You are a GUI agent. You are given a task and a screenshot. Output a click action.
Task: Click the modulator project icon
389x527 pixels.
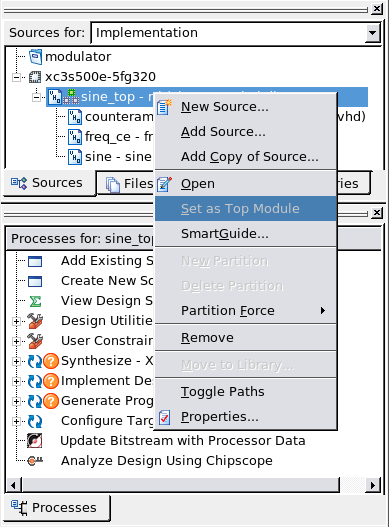tap(35, 56)
